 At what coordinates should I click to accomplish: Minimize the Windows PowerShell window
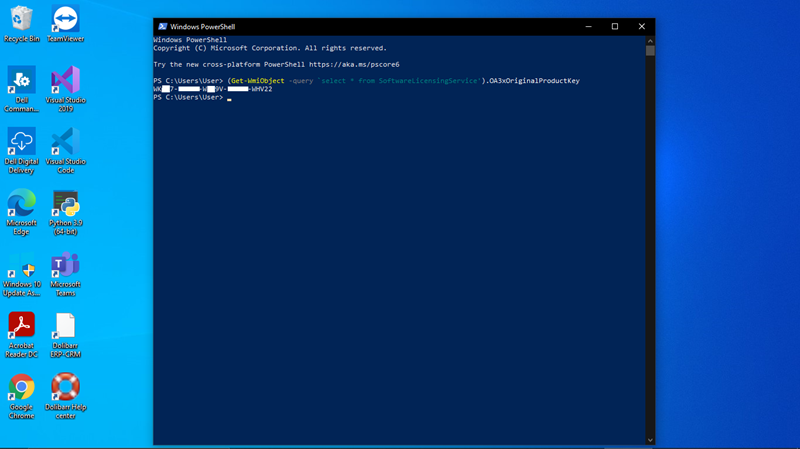click(587, 26)
